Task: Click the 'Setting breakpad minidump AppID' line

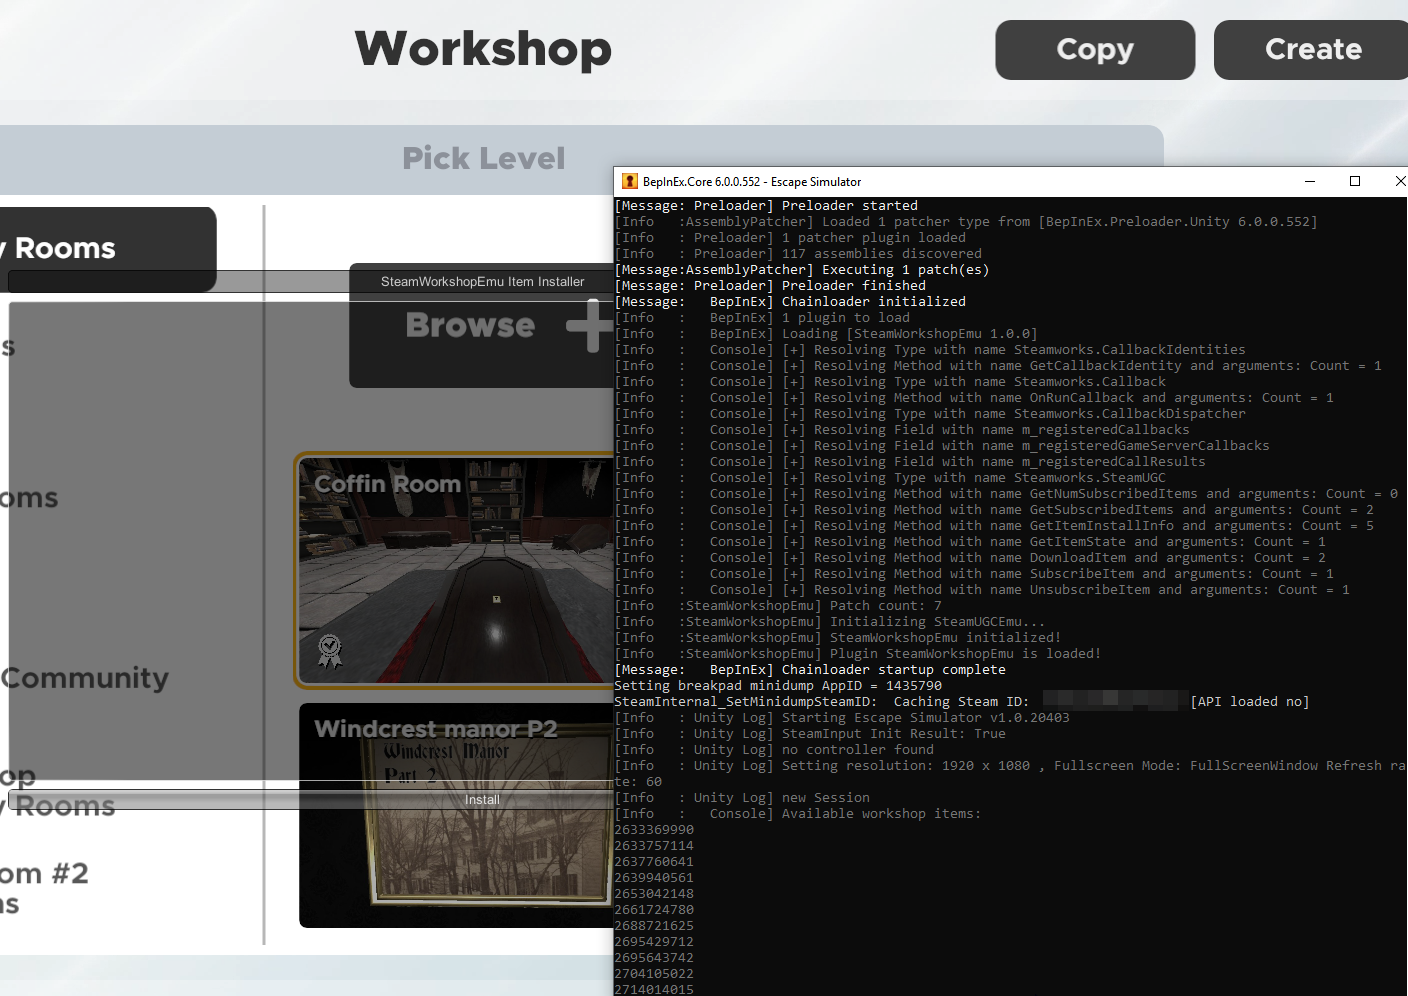Action: pyautogui.click(x=778, y=686)
